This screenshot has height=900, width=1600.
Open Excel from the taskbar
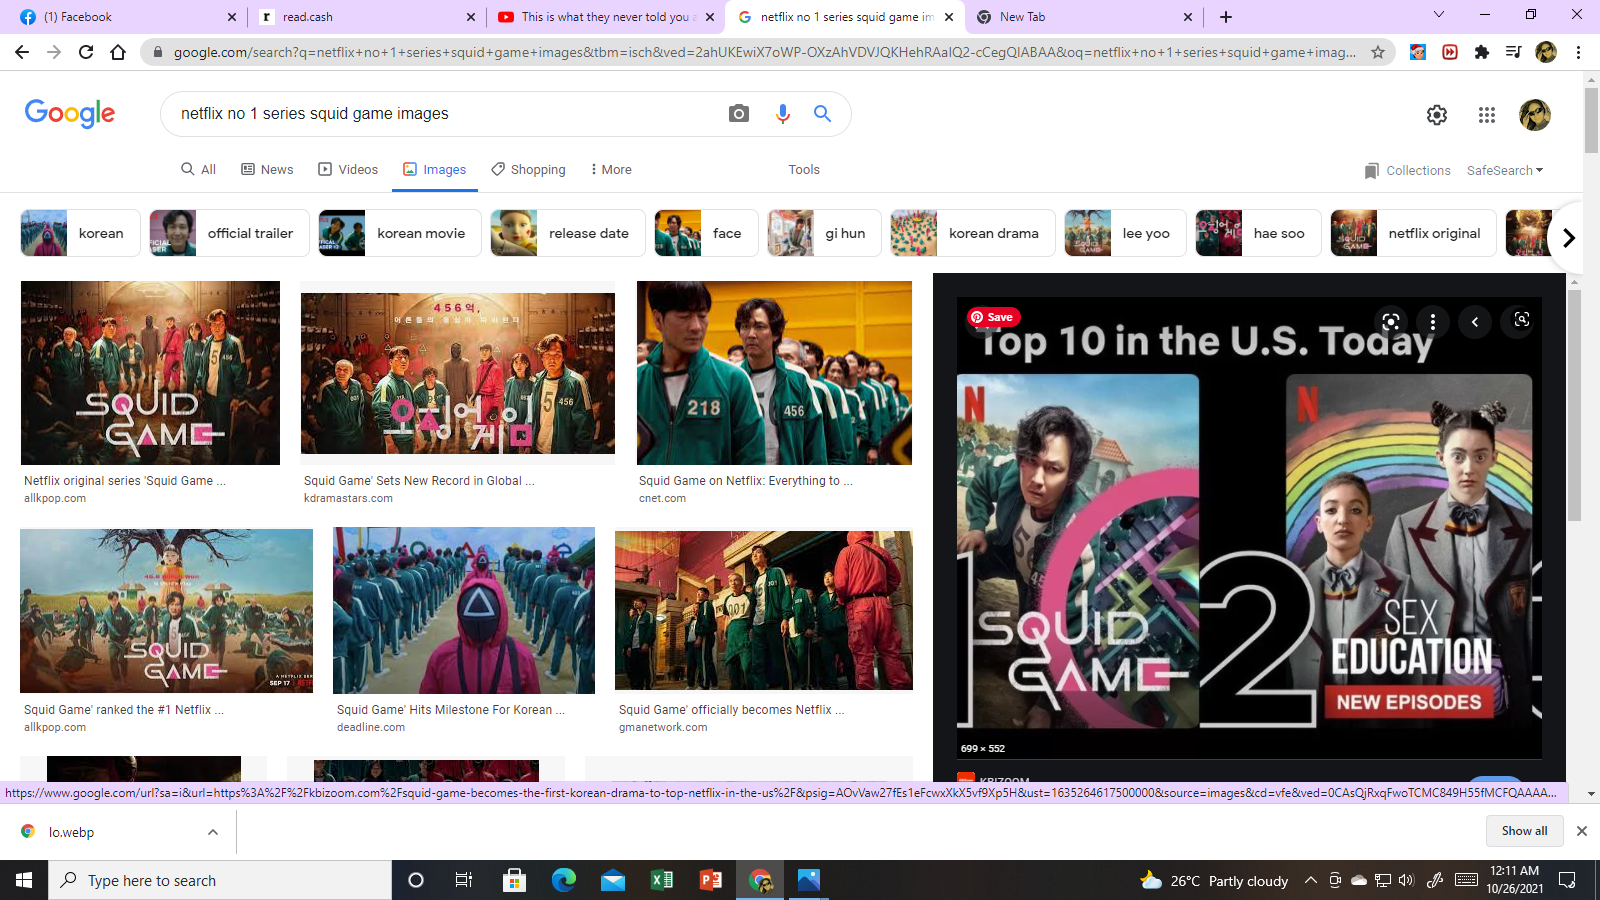click(x=662, y=880)
